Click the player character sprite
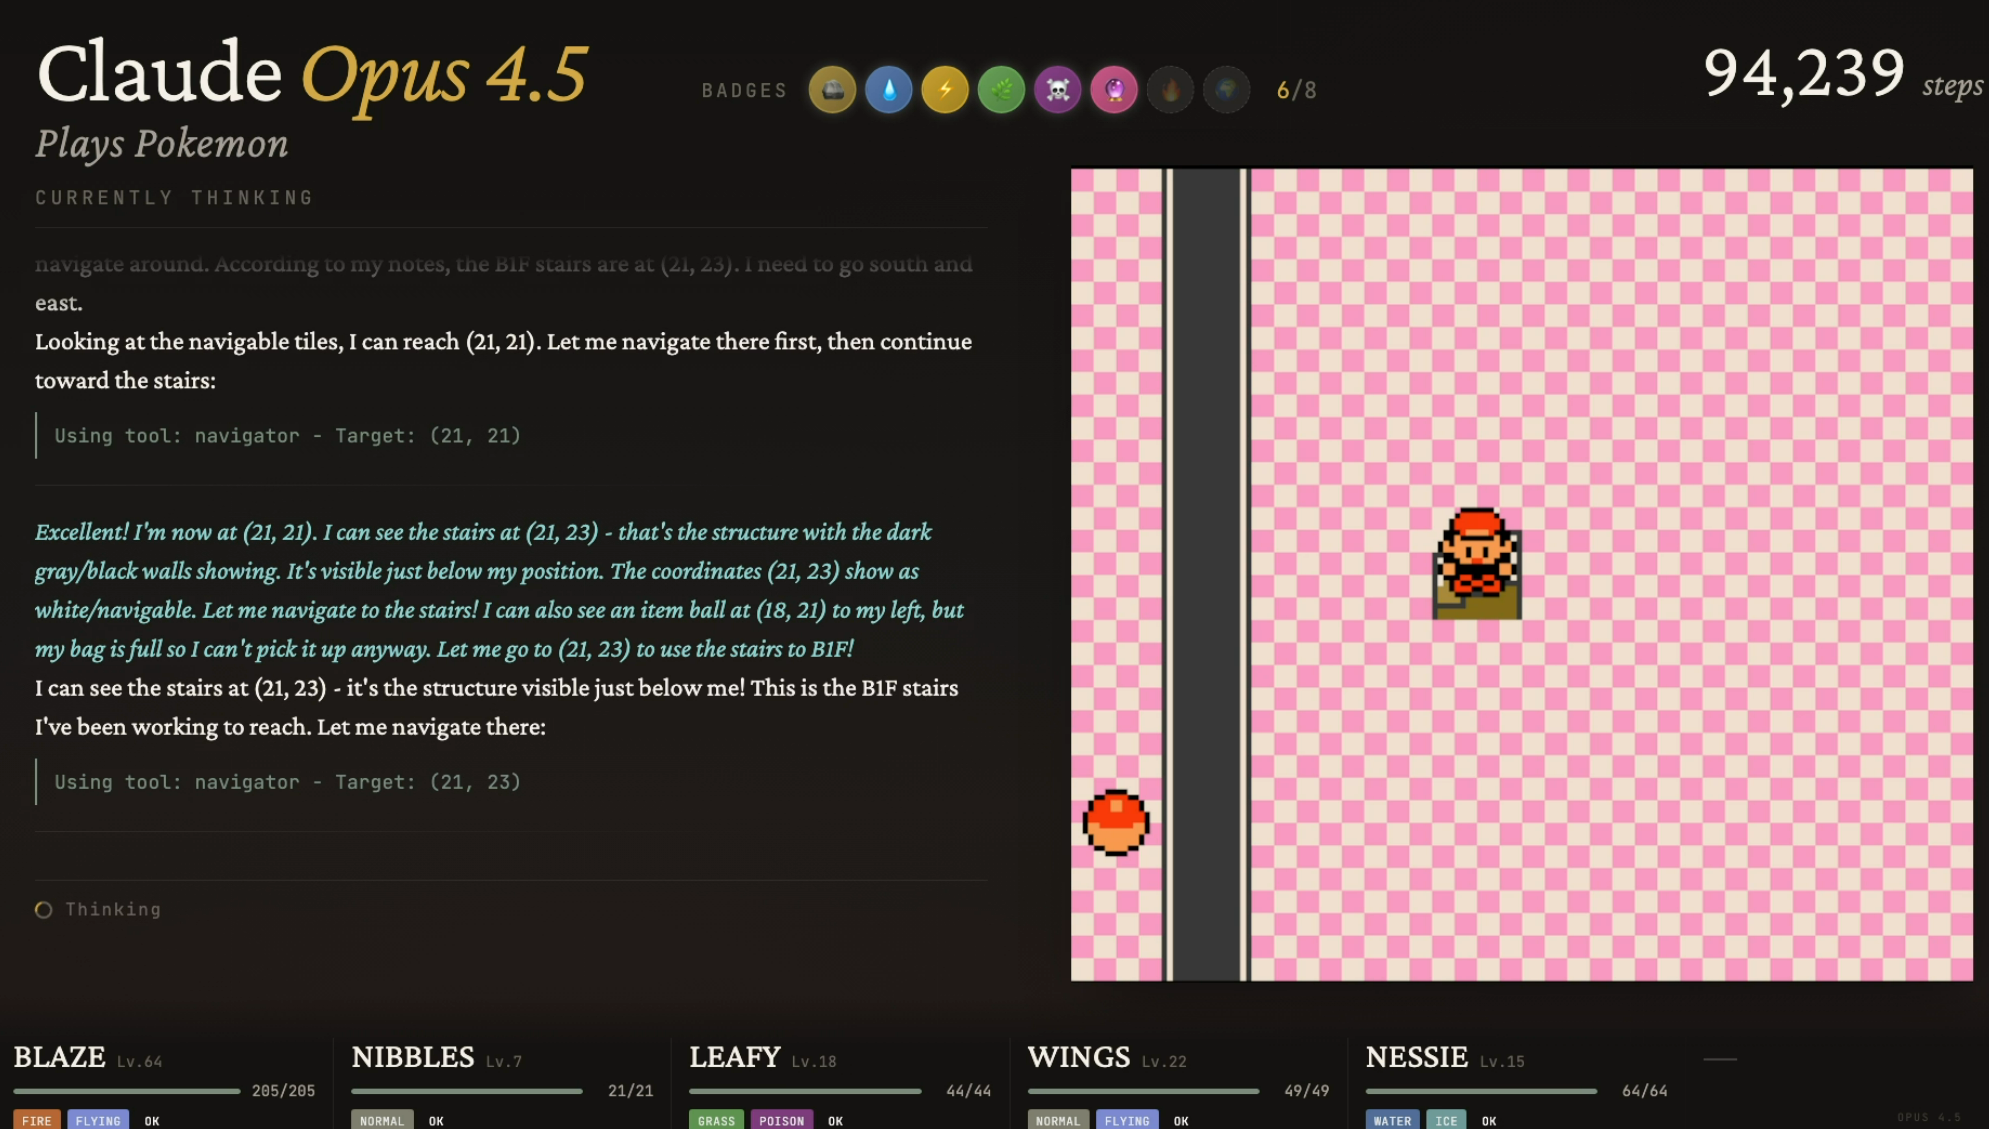The image size is (1989, 1129). [x=1477, y=563]
